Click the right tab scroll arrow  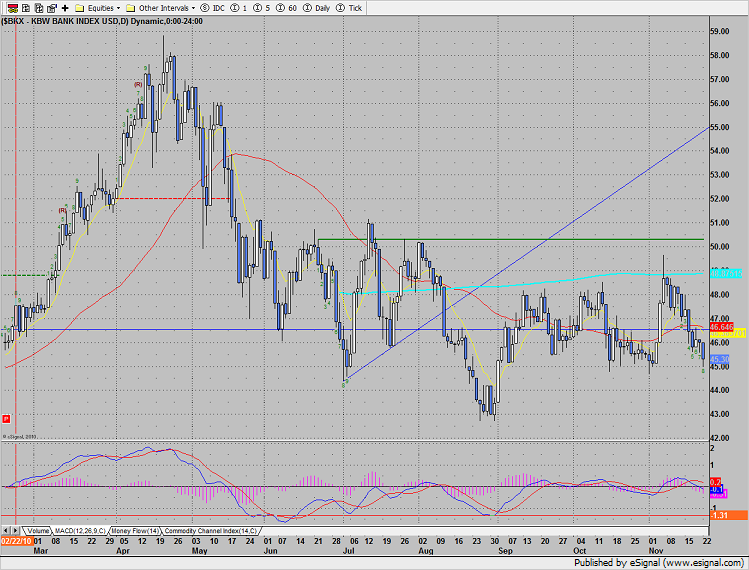tap(15, 531)
